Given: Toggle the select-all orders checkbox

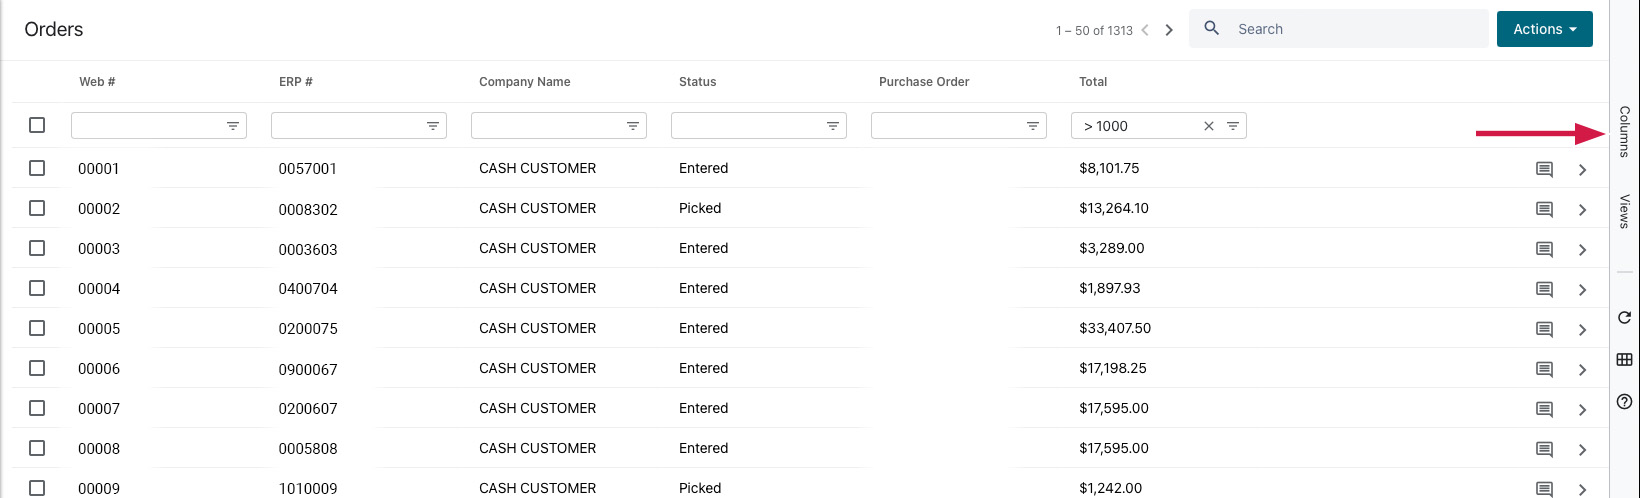Looking at the screenshot, I should [x=37, y=125].
